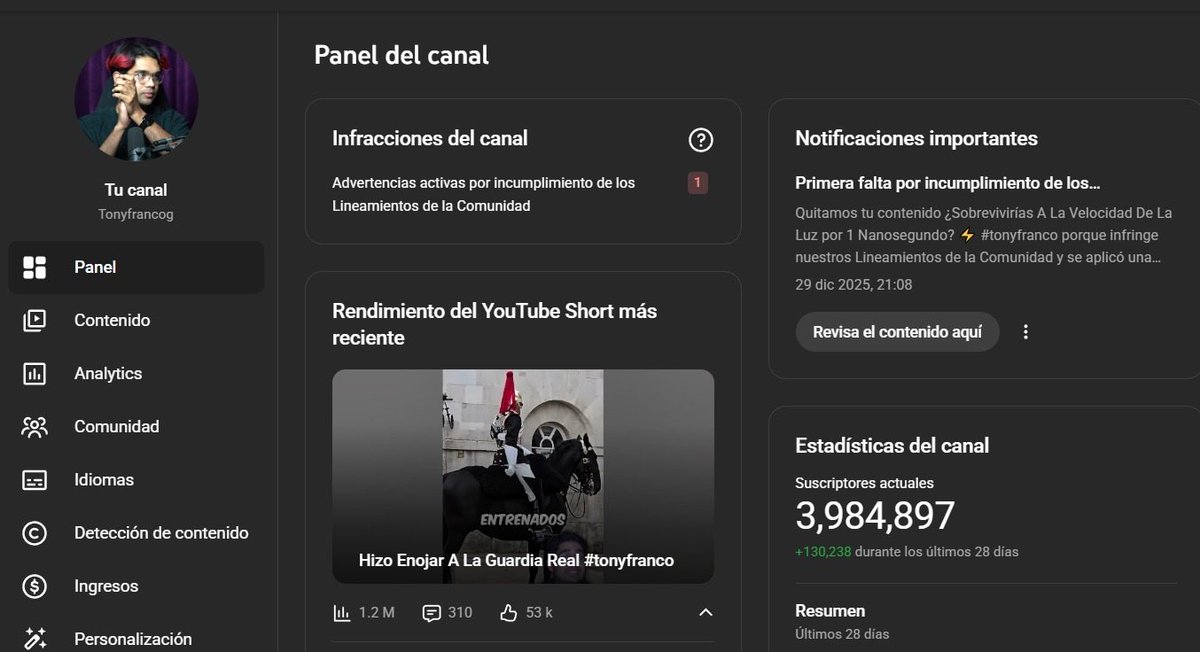Click the Suscriptores actuales label
Viewport: 1200px width, 652px height.
(x=864, y=483)
